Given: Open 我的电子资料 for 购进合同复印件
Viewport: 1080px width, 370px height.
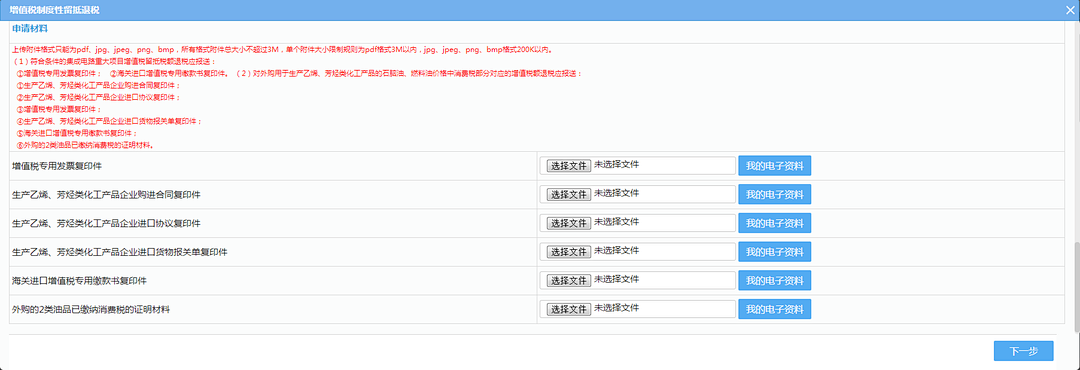Looking at the screenshot, I should 774,195.
